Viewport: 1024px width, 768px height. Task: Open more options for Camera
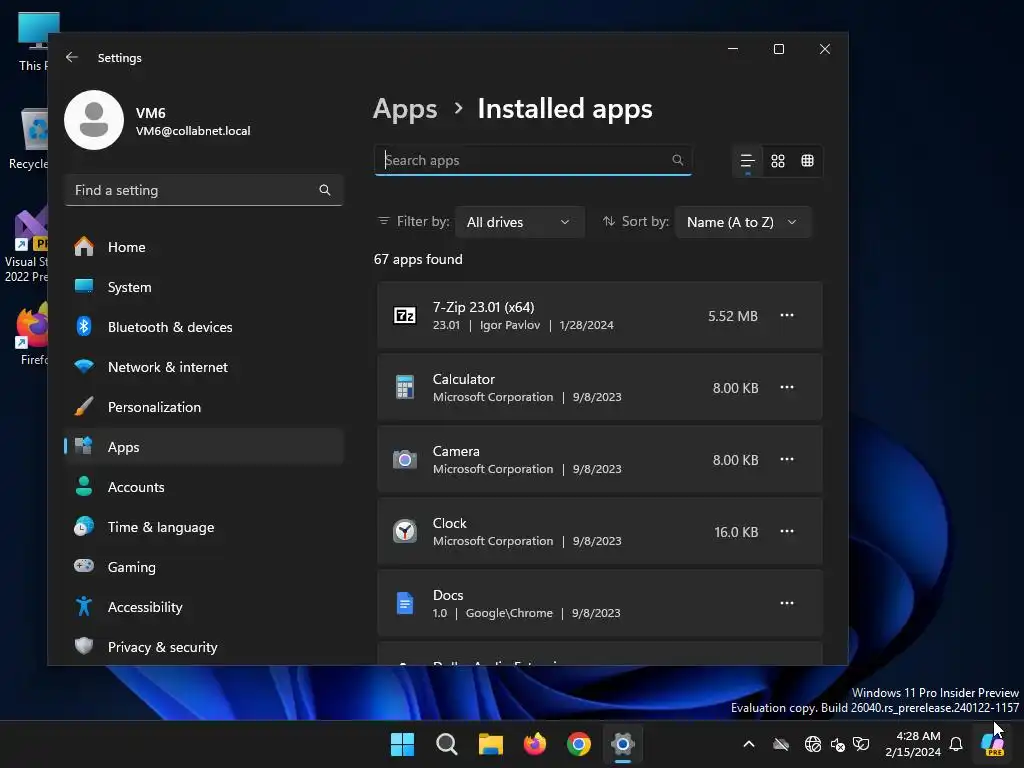tap(787, 459)
